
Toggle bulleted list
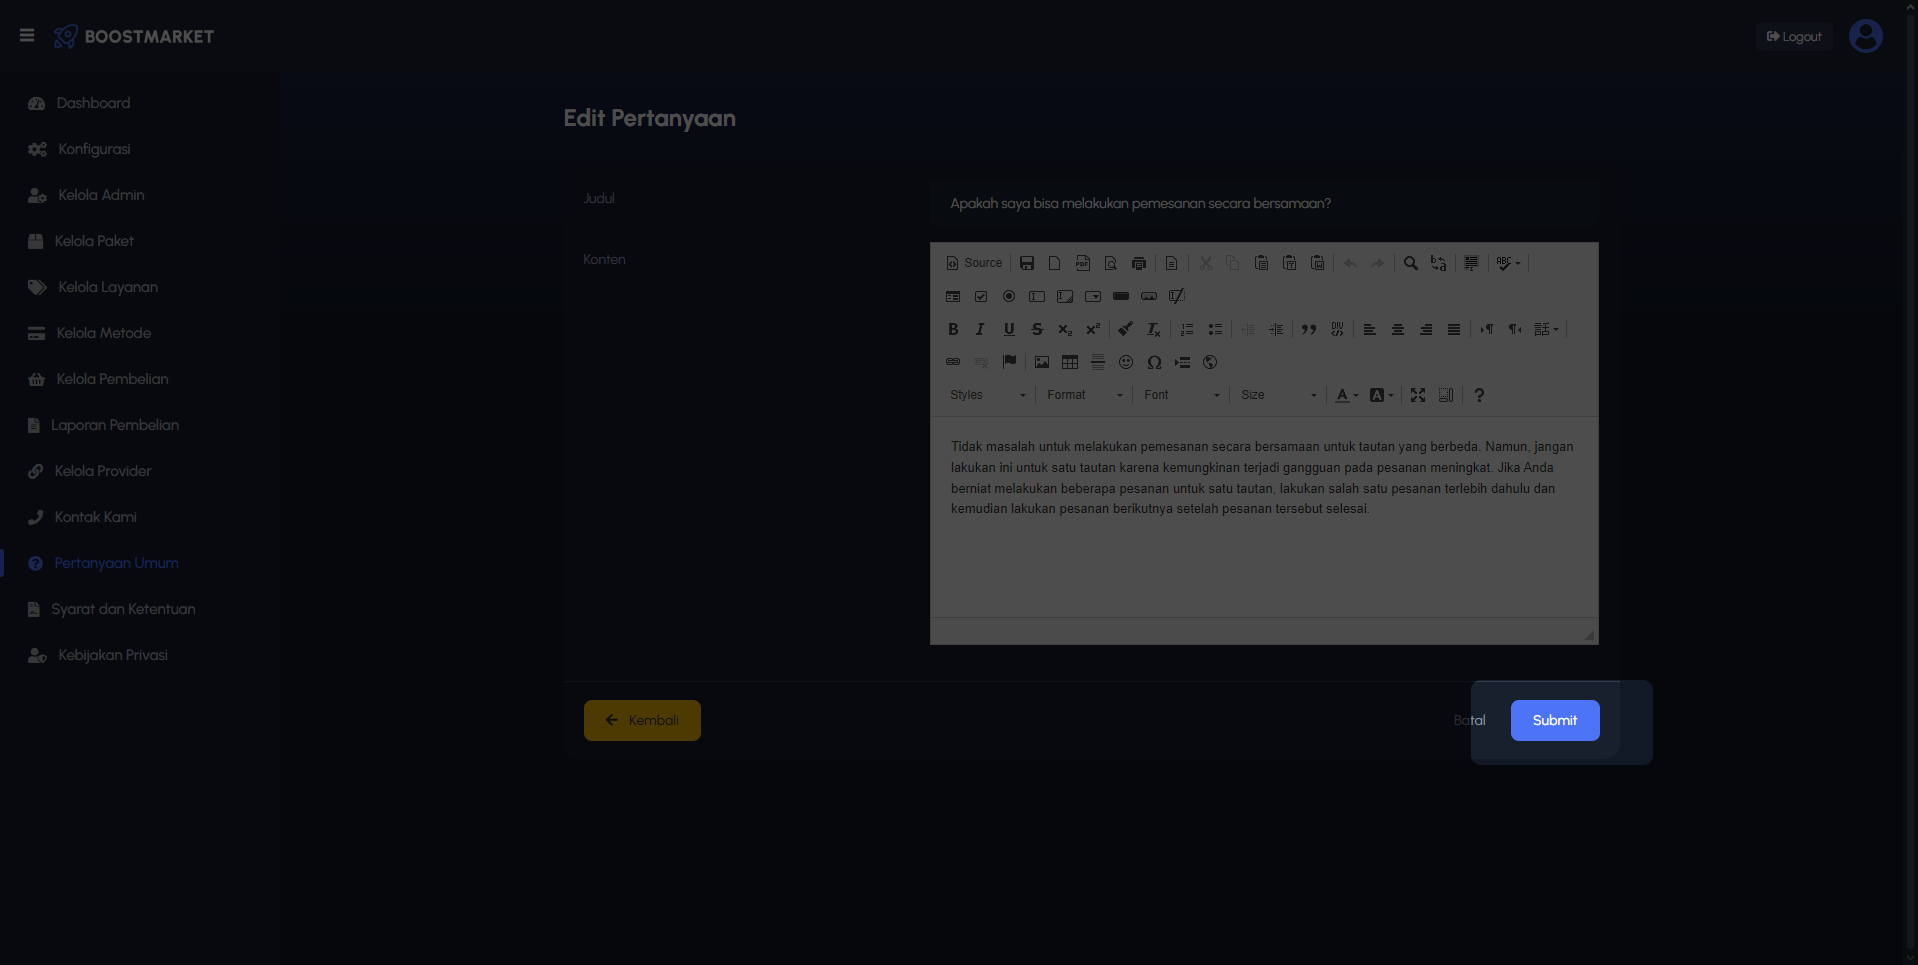click(1215, 329)
